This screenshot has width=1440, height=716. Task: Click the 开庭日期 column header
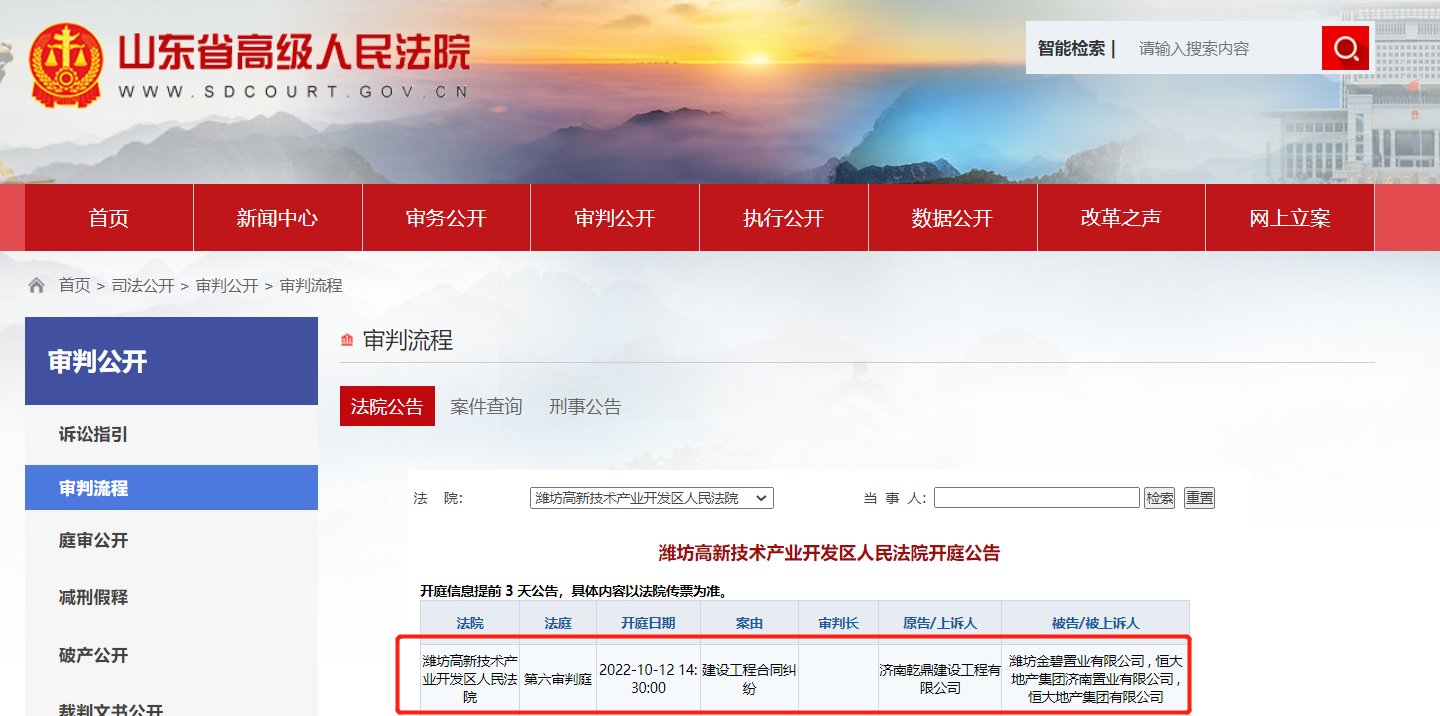[x=648, y=623]
